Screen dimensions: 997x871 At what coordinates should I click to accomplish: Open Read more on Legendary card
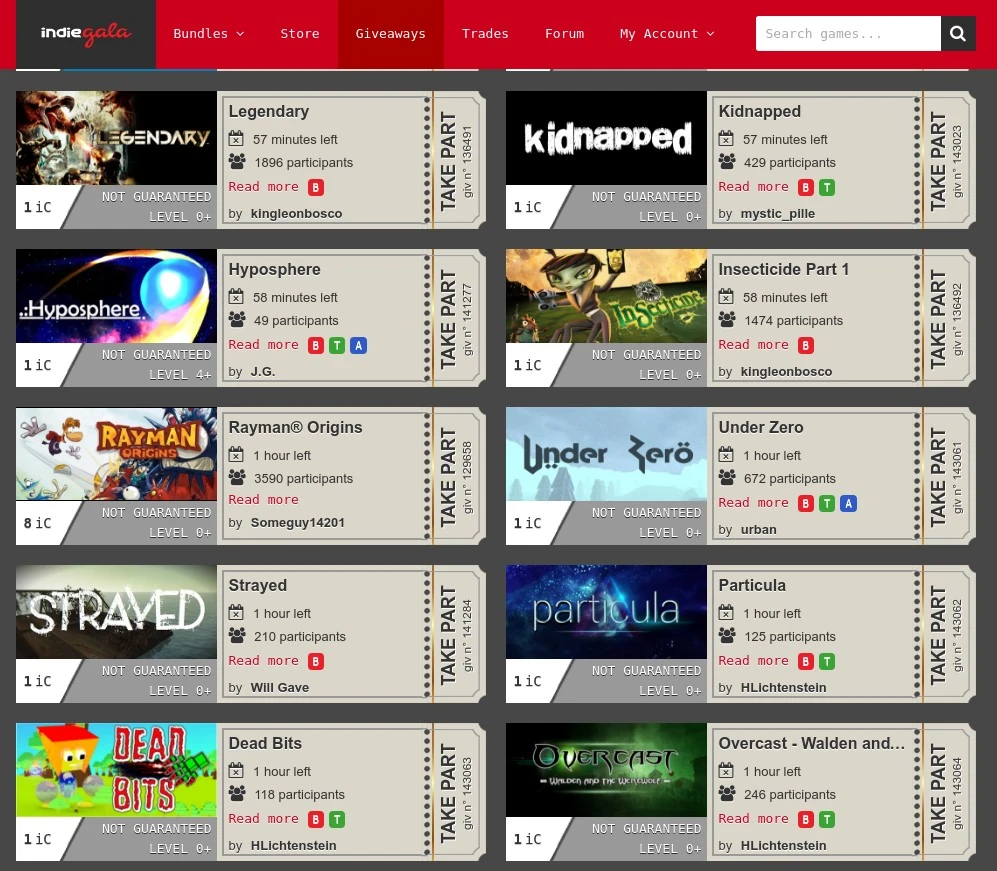coord(263,186)
